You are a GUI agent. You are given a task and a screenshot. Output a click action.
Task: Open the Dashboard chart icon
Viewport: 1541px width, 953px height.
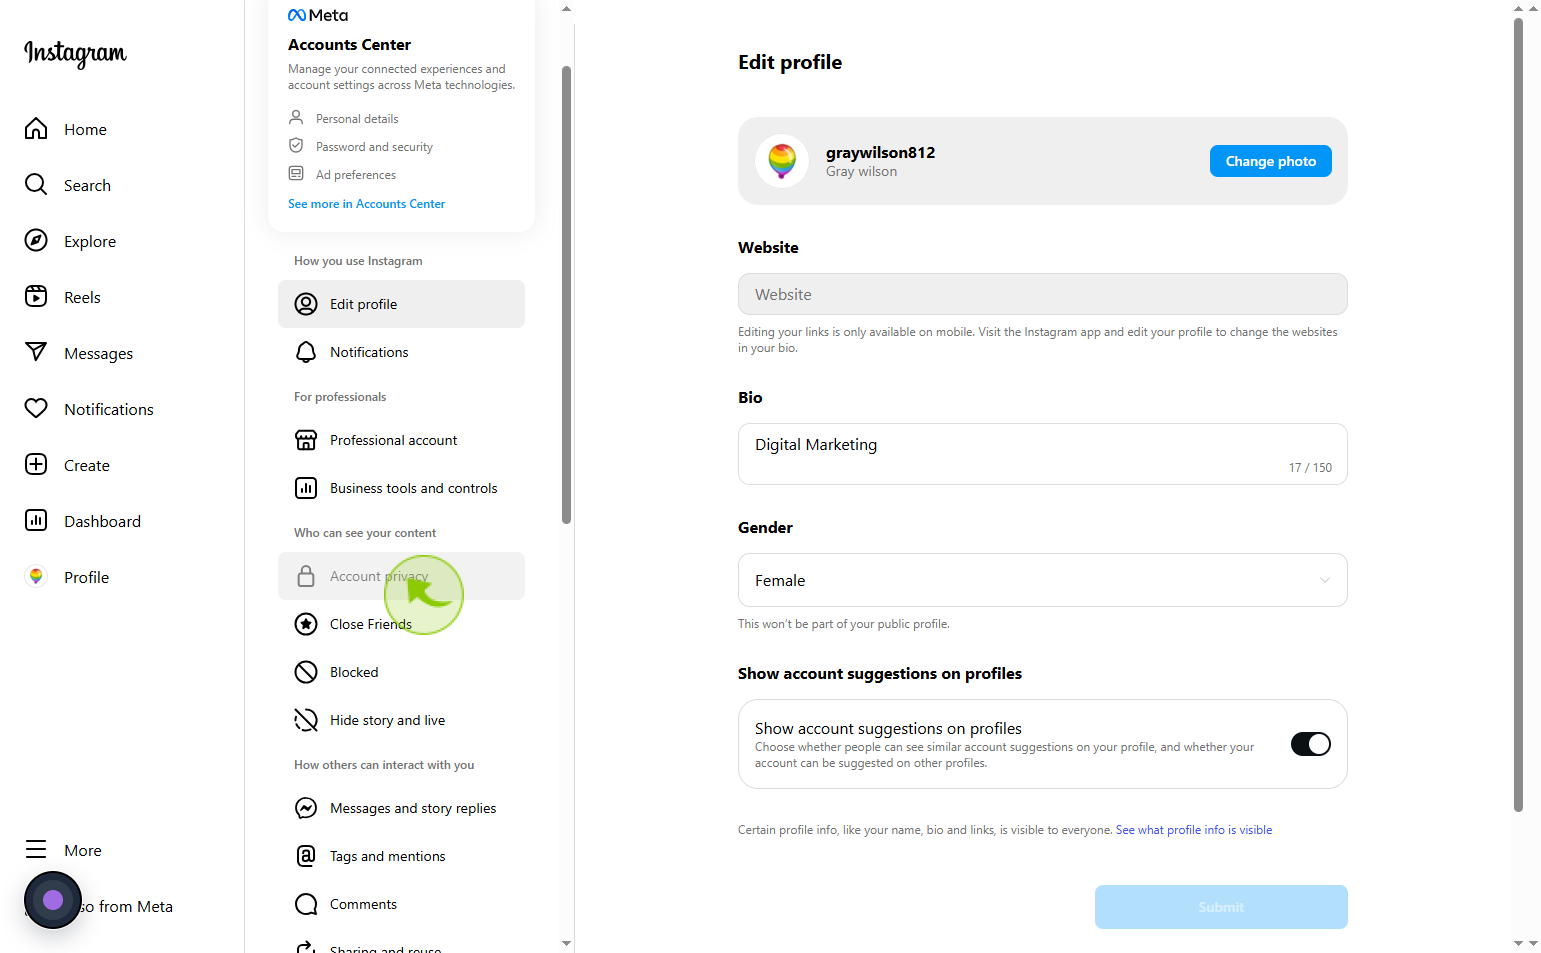pyautogui.click(x=36, y=520)
